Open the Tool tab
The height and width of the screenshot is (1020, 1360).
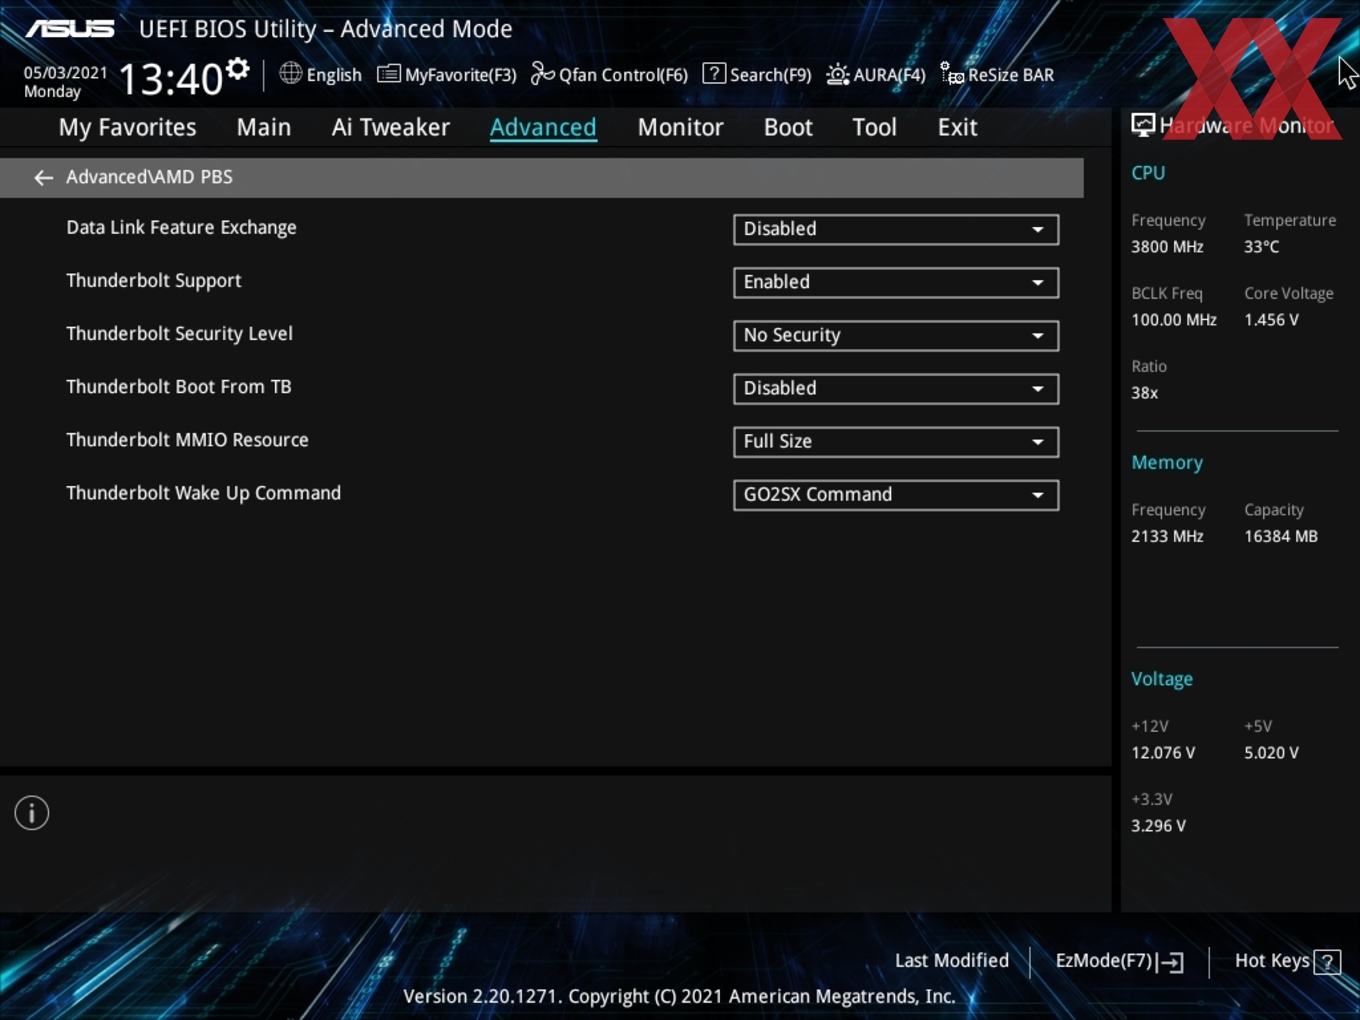click(x=874, y=127)
